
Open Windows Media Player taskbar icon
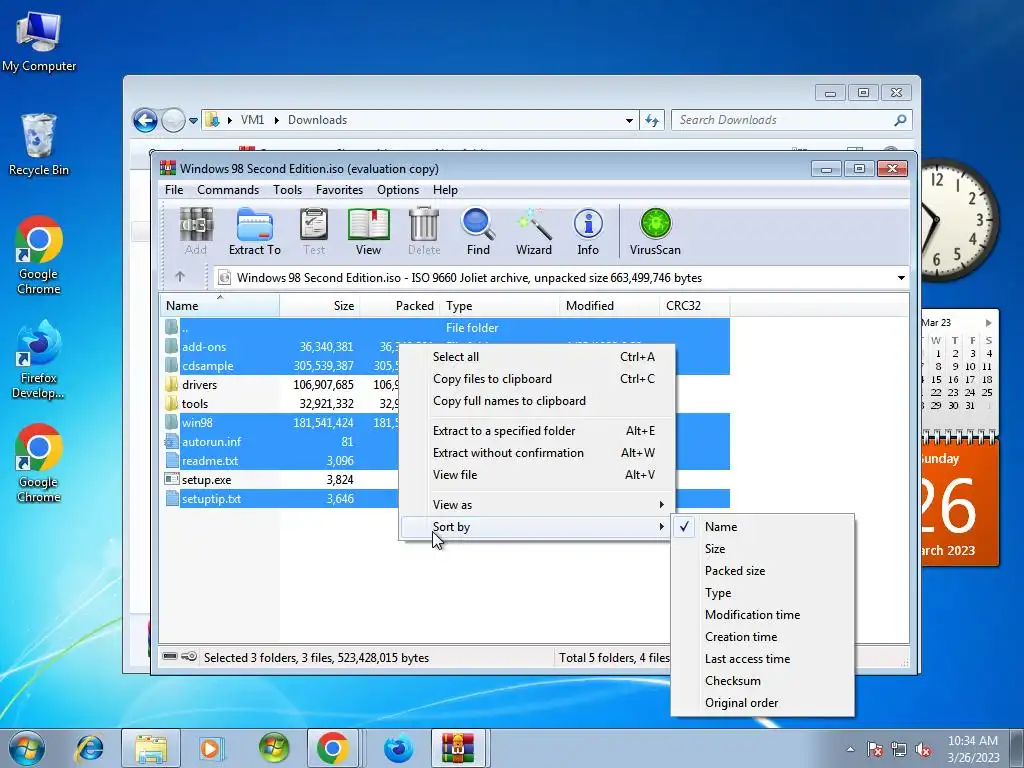pyautogui.click(x=212, y=748)
